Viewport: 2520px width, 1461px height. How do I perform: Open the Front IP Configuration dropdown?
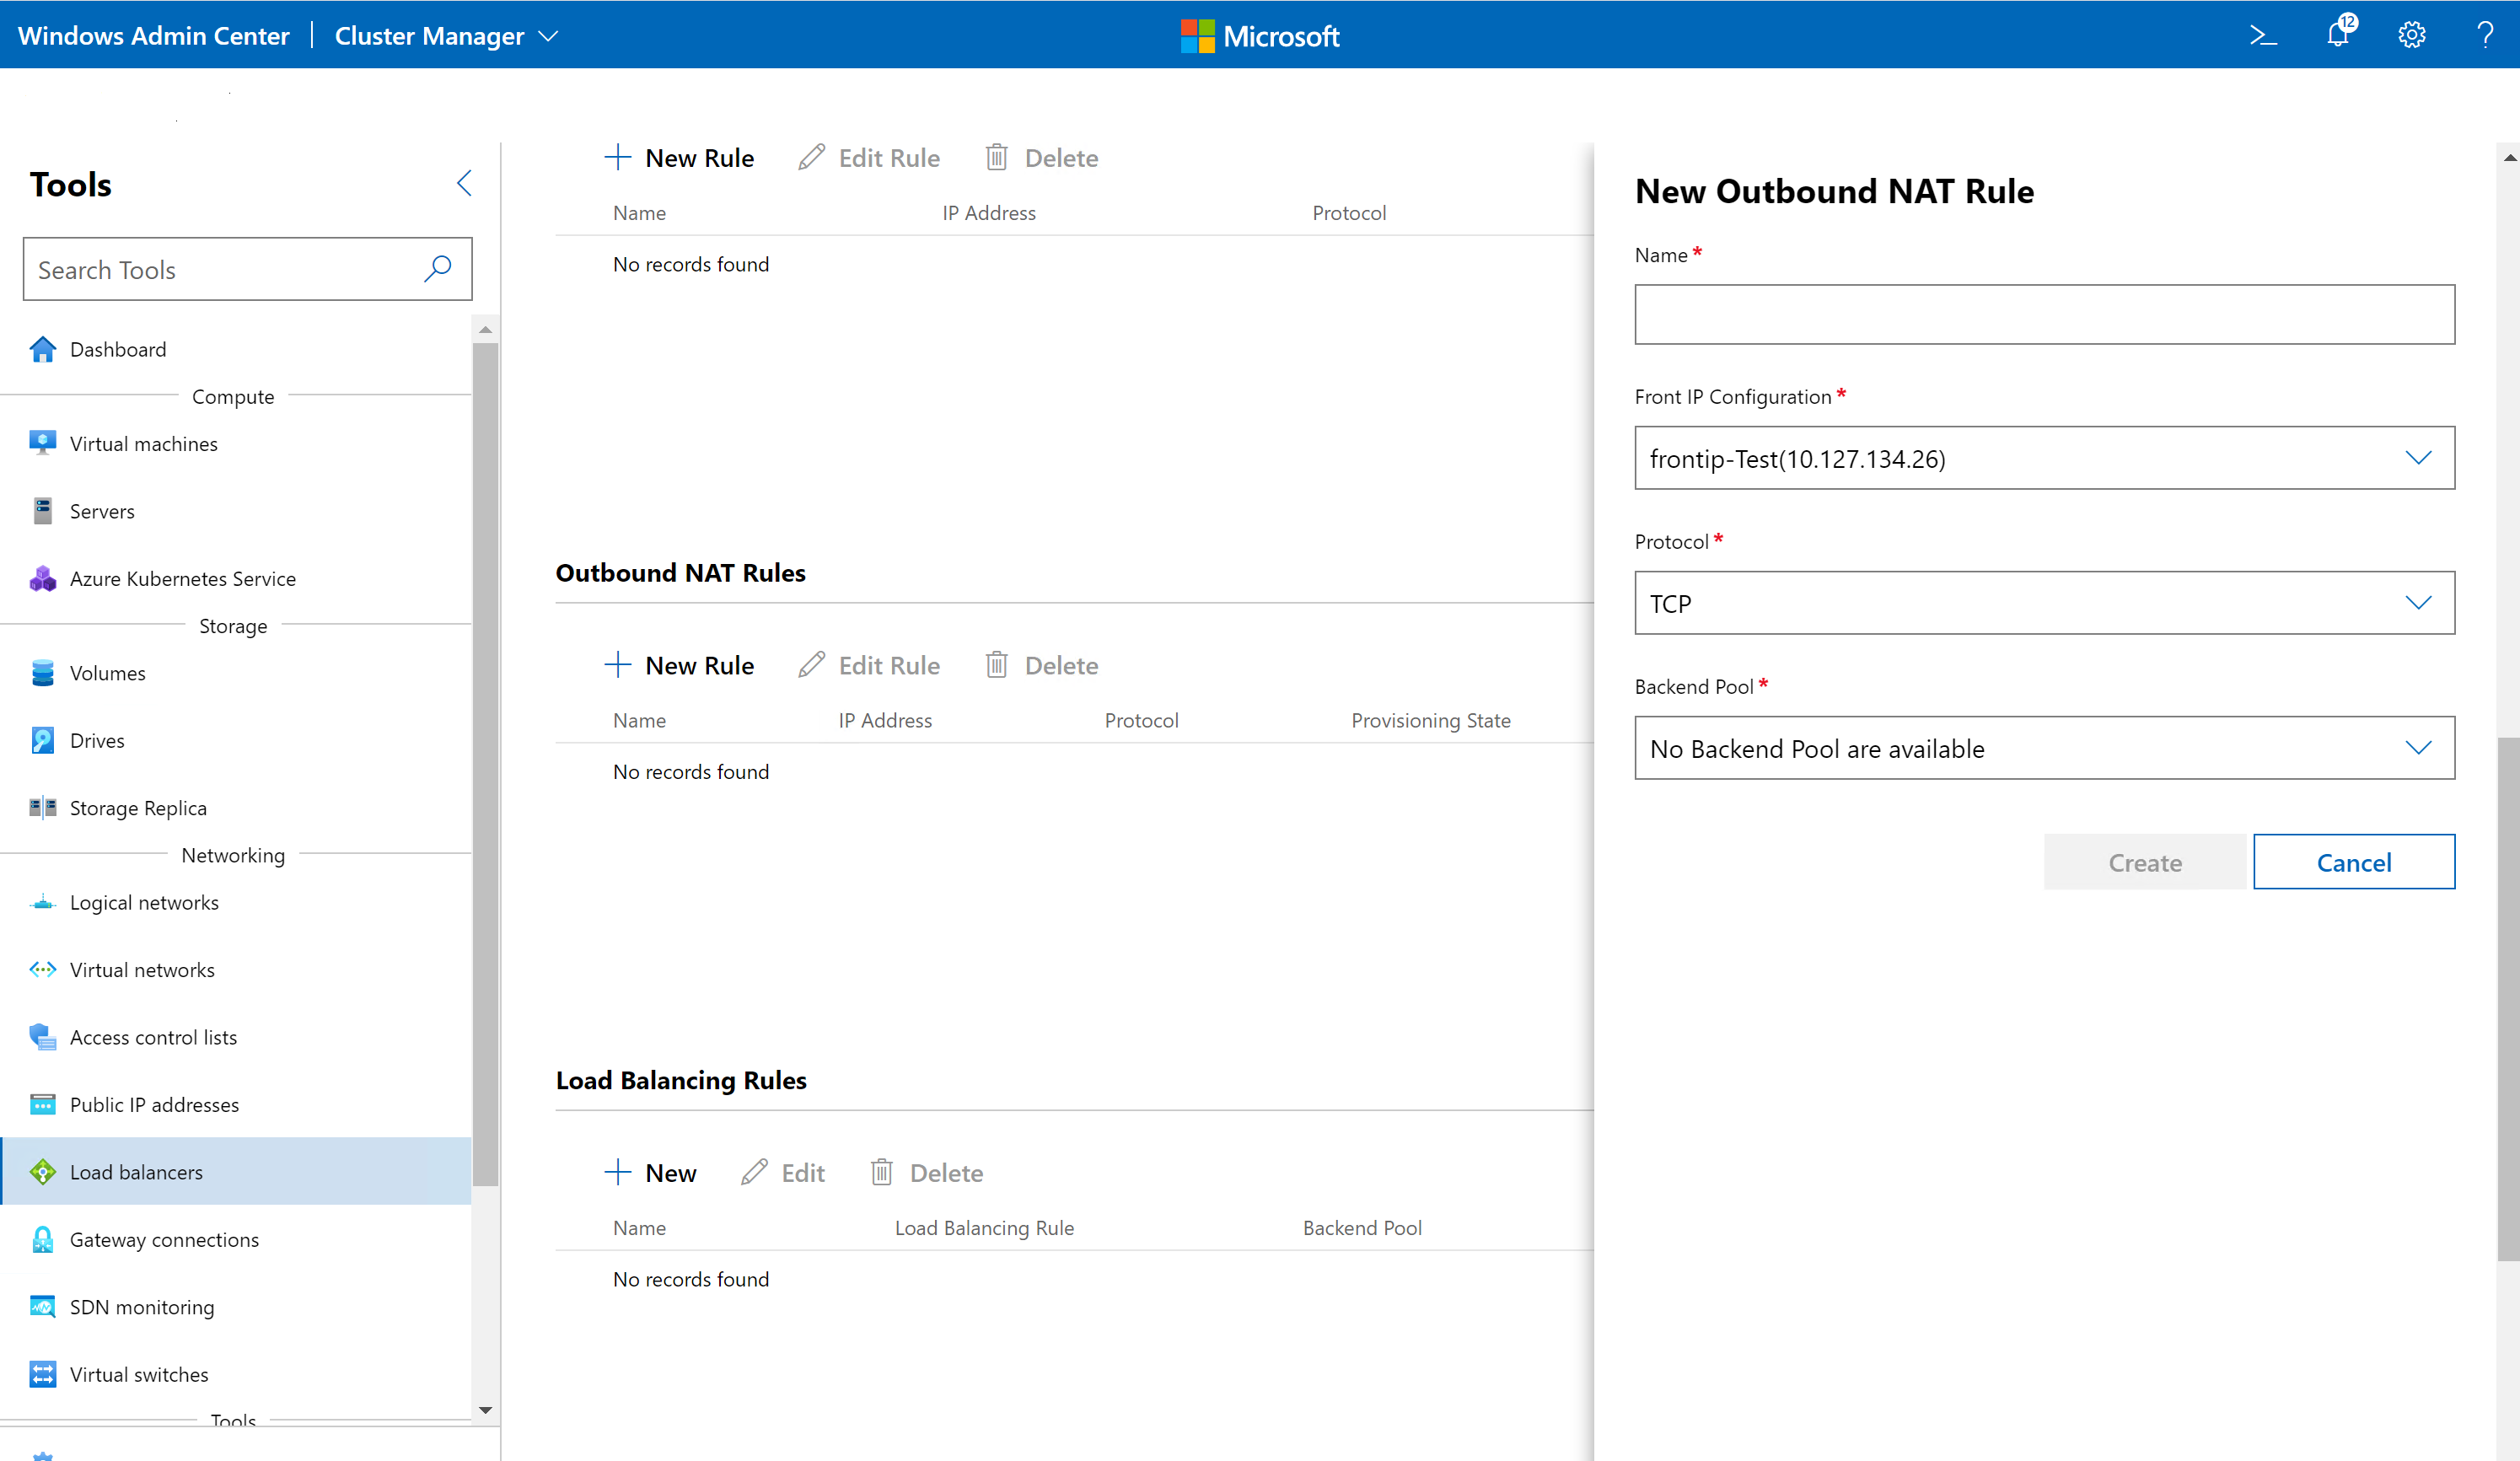tap(2043, 458)
